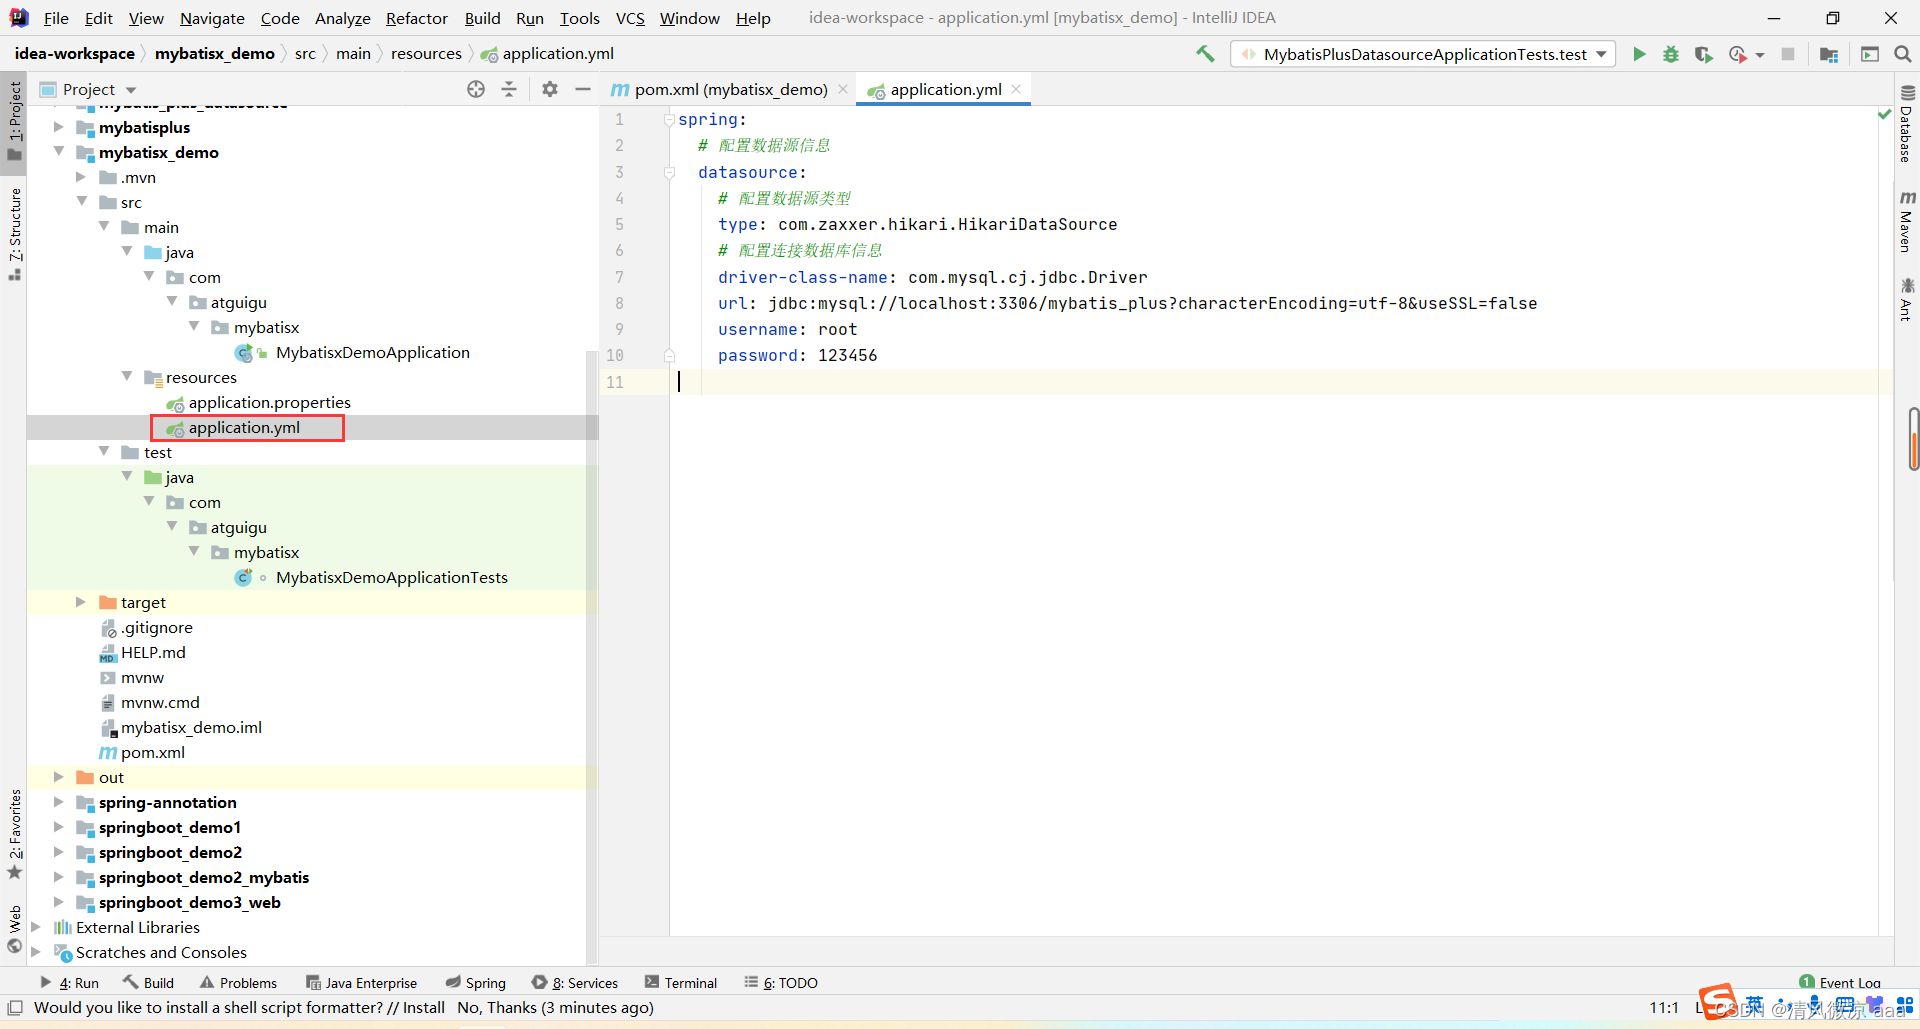
Task: Click the inspection checkmark in editor corner
Action: [1885, 115]
